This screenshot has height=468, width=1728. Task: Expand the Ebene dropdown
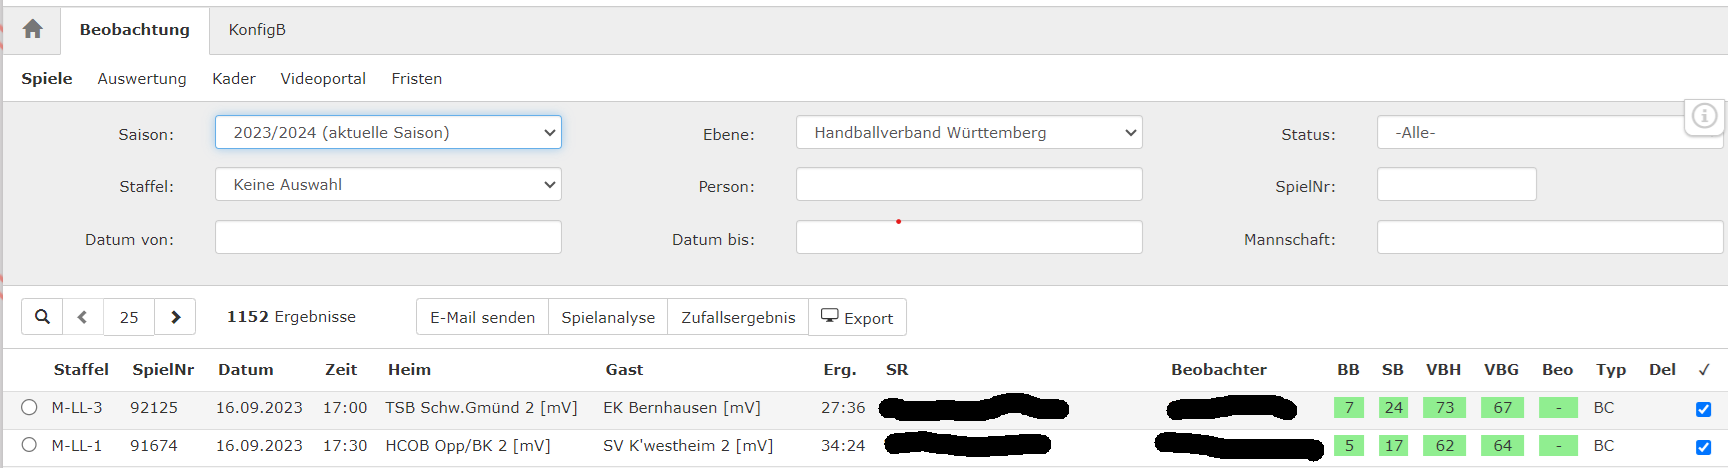point(969,132)
